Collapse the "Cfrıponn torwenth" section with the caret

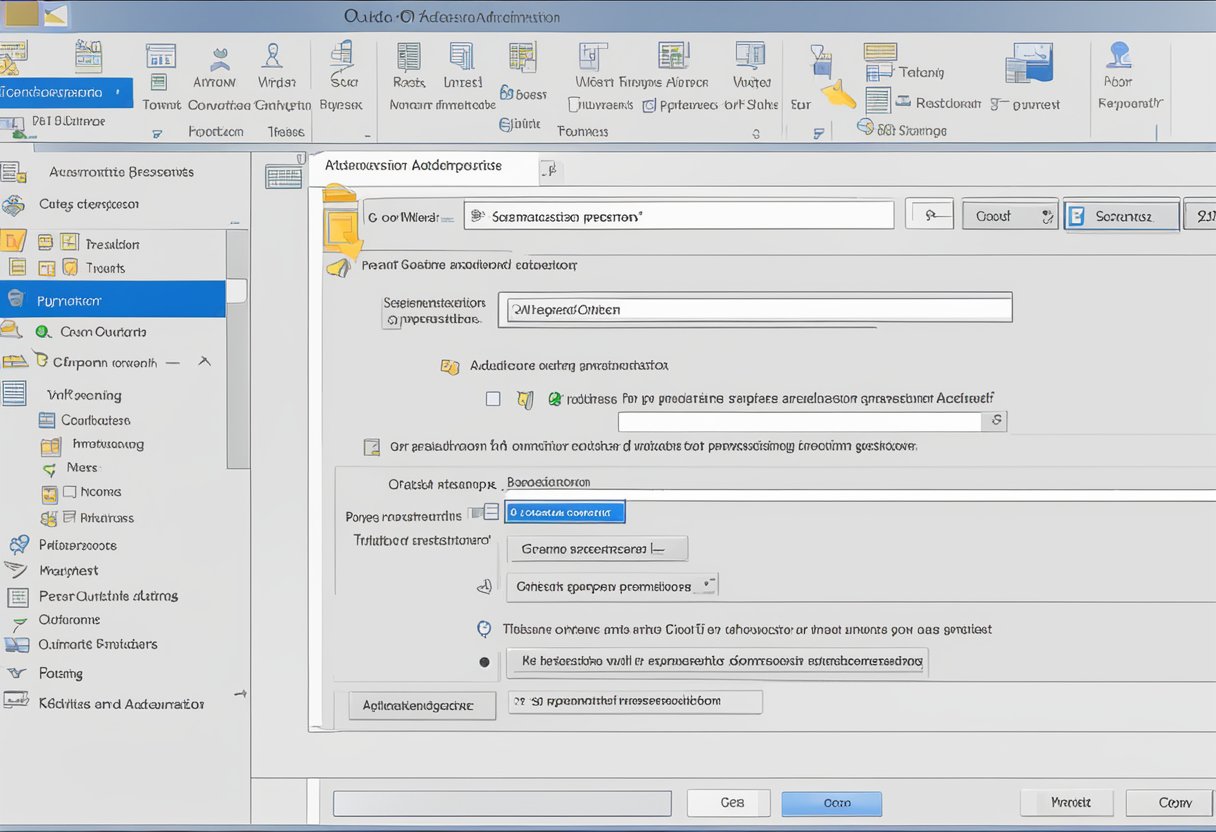(204, 362)
